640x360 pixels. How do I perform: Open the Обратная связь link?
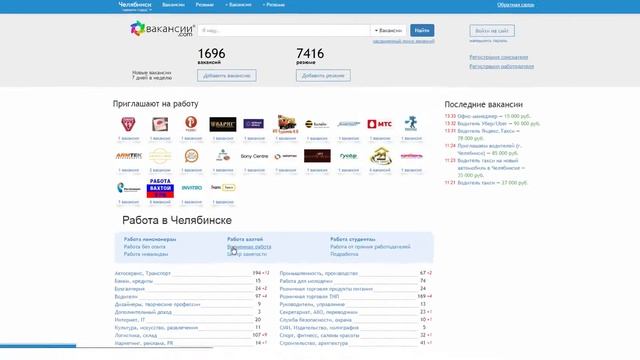coord(516,5)
